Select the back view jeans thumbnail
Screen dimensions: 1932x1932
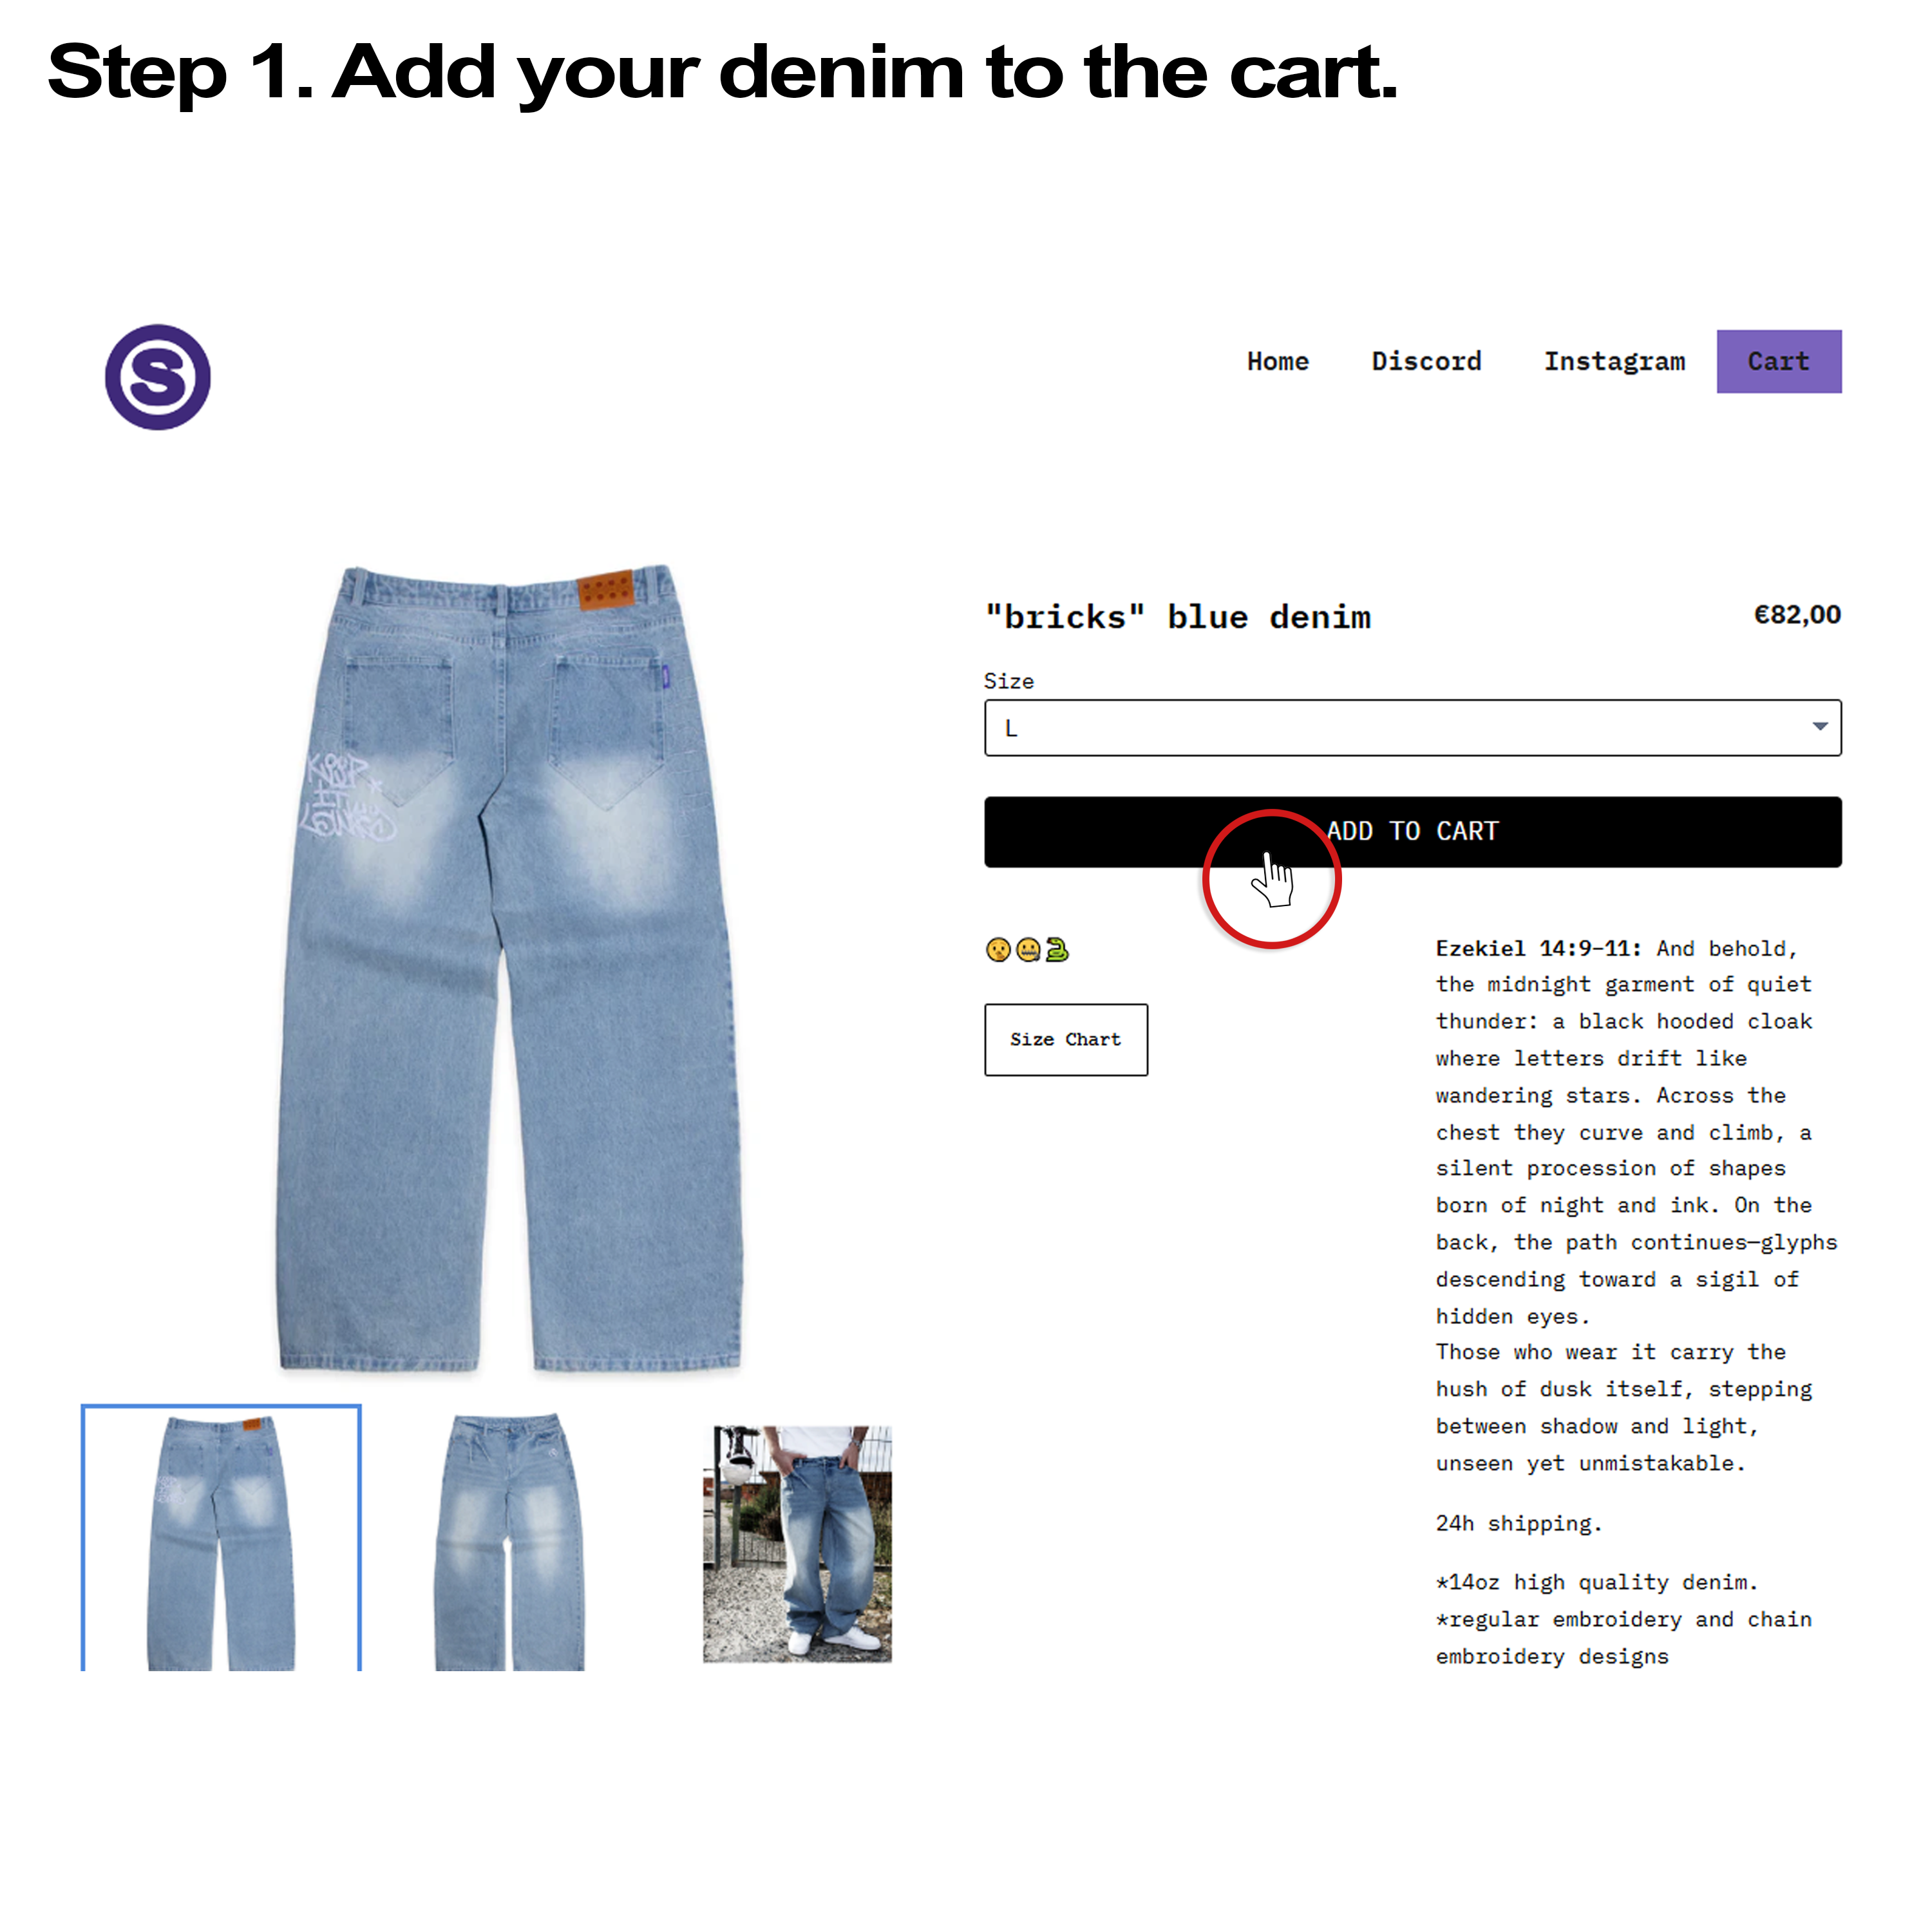point(221,1538)
